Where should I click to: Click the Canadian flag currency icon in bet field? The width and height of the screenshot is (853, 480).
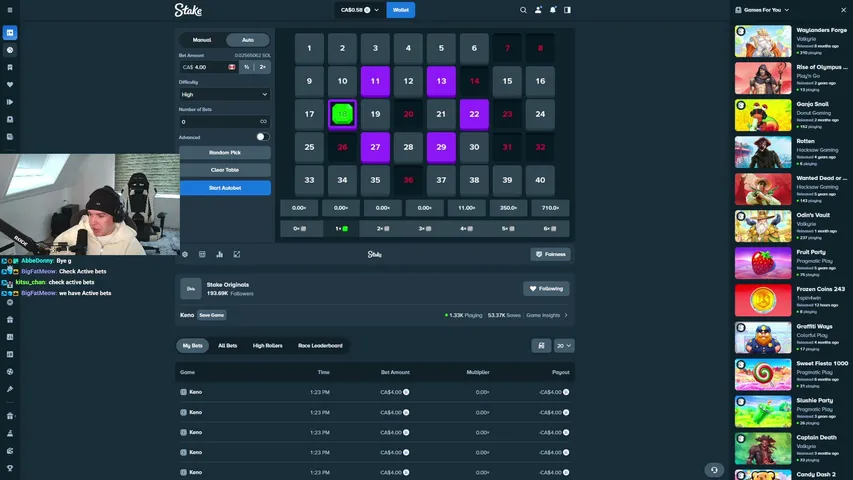click(232, 67)
